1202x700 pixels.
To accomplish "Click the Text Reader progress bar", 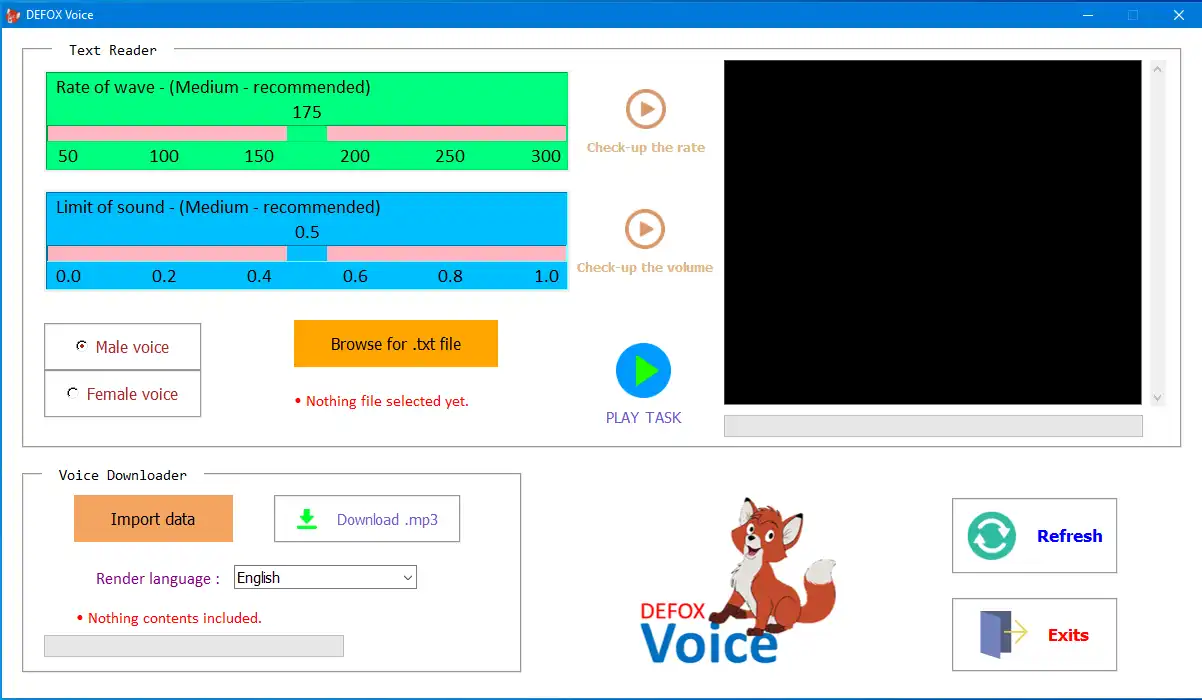I will [933, 426].
